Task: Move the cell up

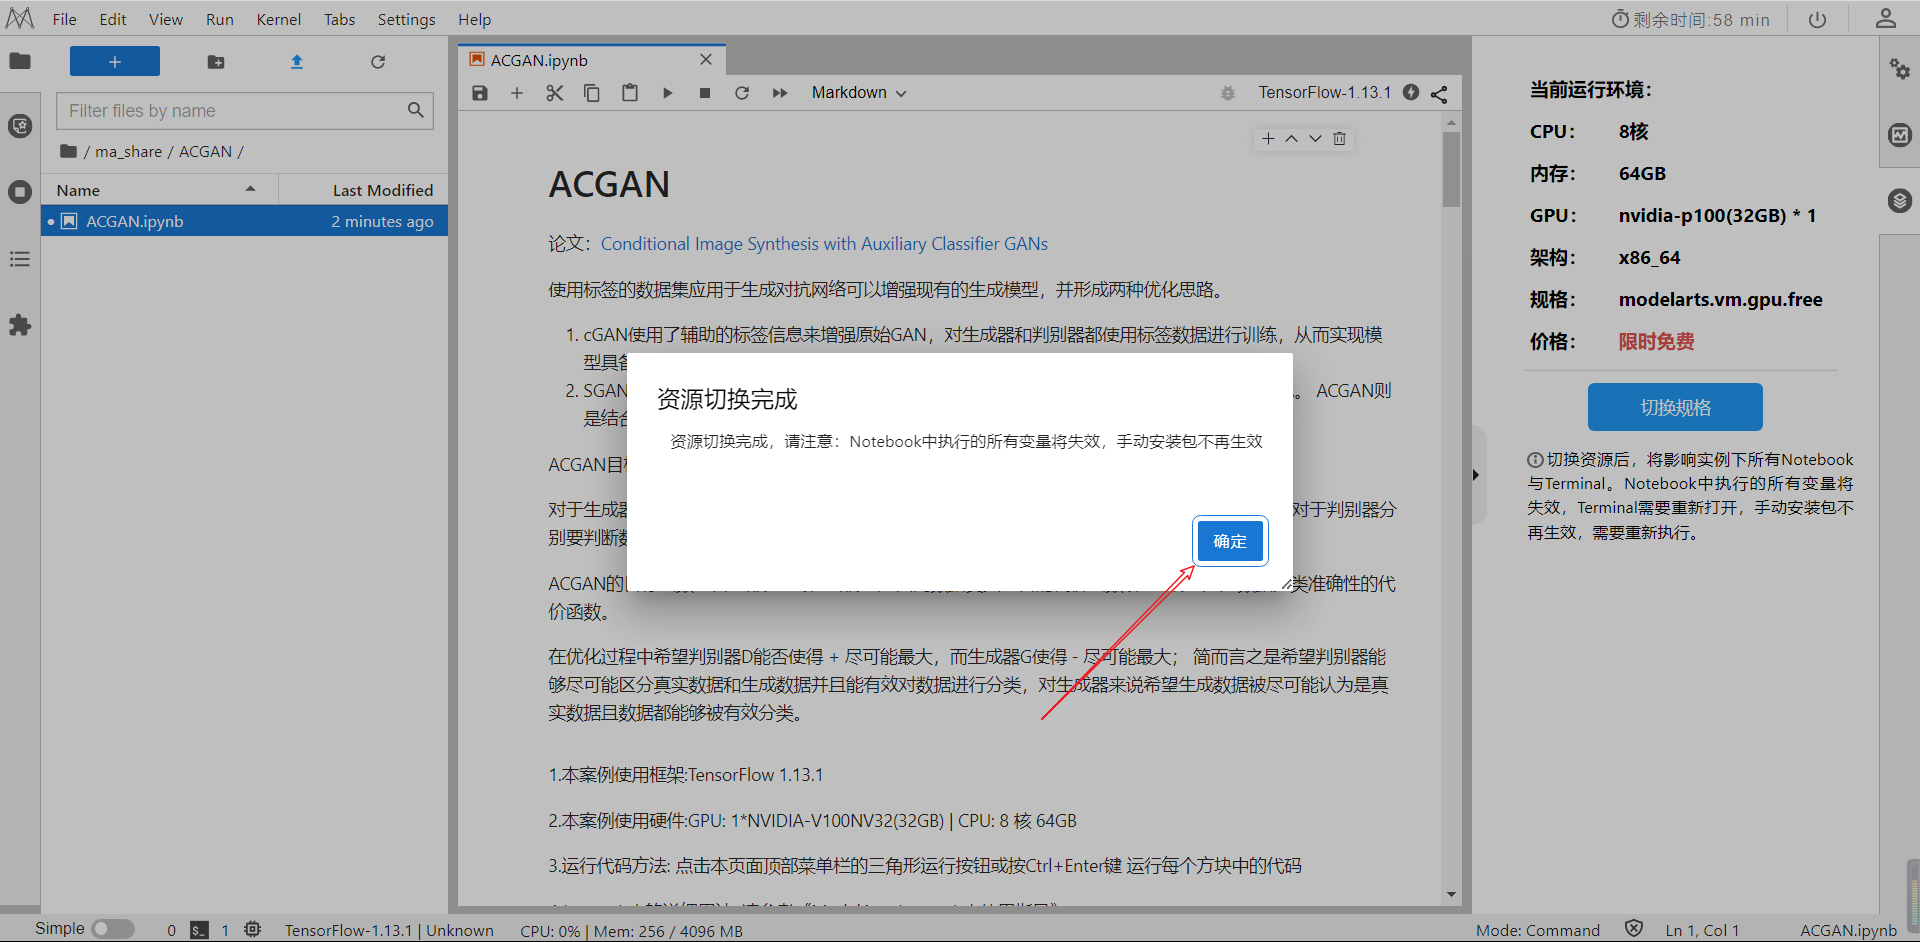Action: point(1292,139)
